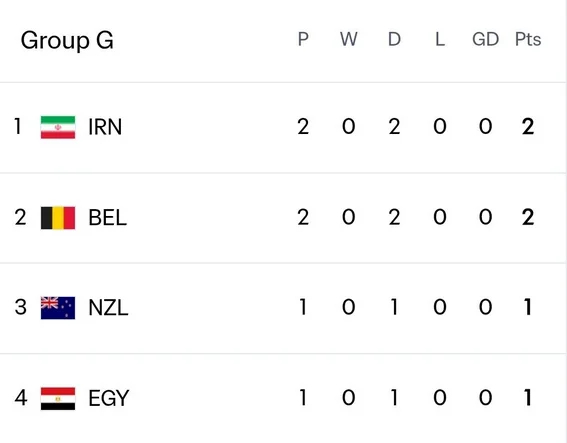Screen dimensions: 567x443
Task: Click the Iran flag icon
Action: (58, 127)
